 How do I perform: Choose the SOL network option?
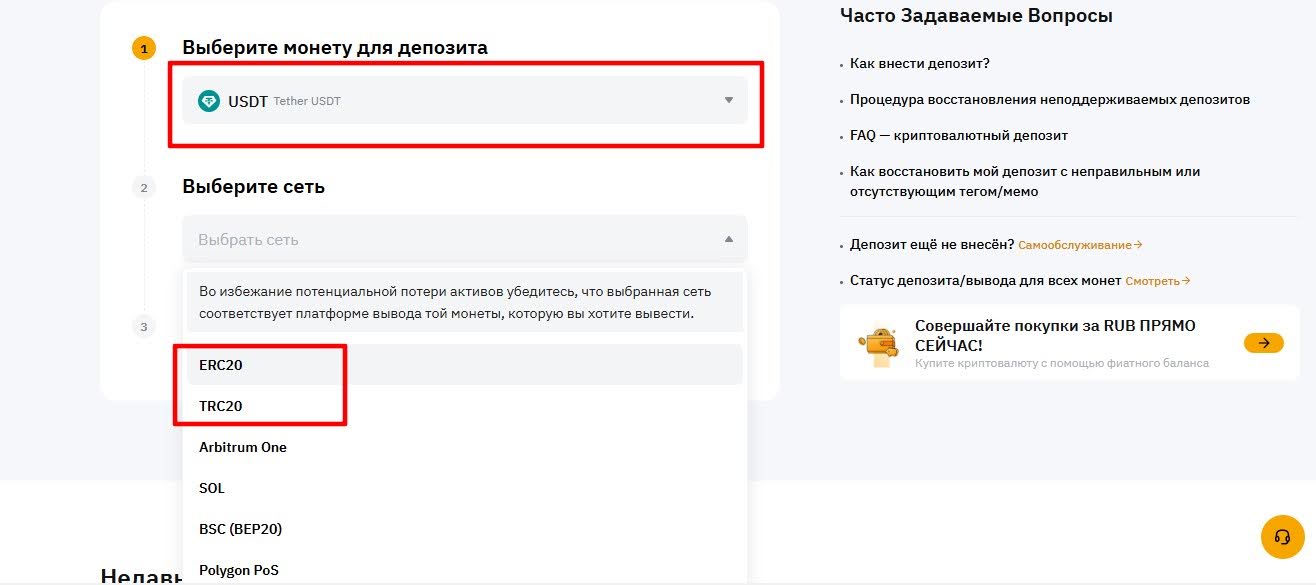[211, 488]
